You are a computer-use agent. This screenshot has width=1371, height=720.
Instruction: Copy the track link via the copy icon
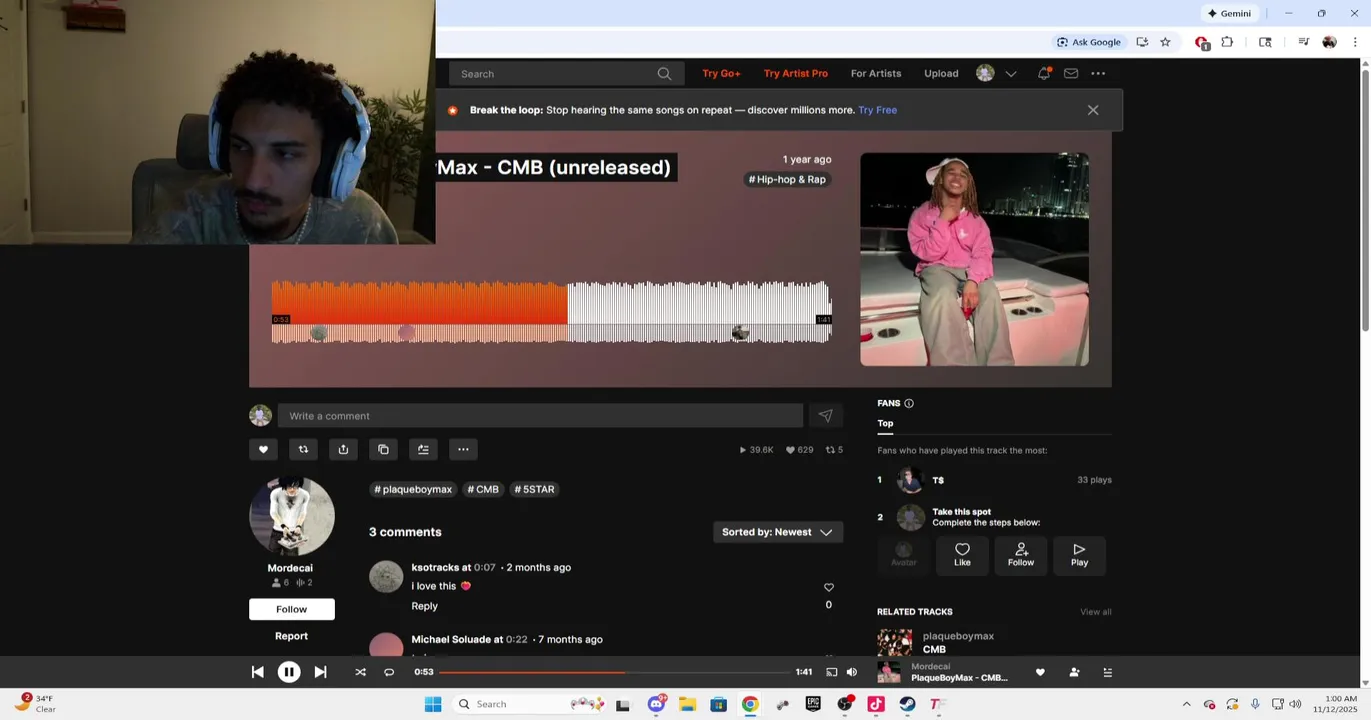tap(383, 450)
